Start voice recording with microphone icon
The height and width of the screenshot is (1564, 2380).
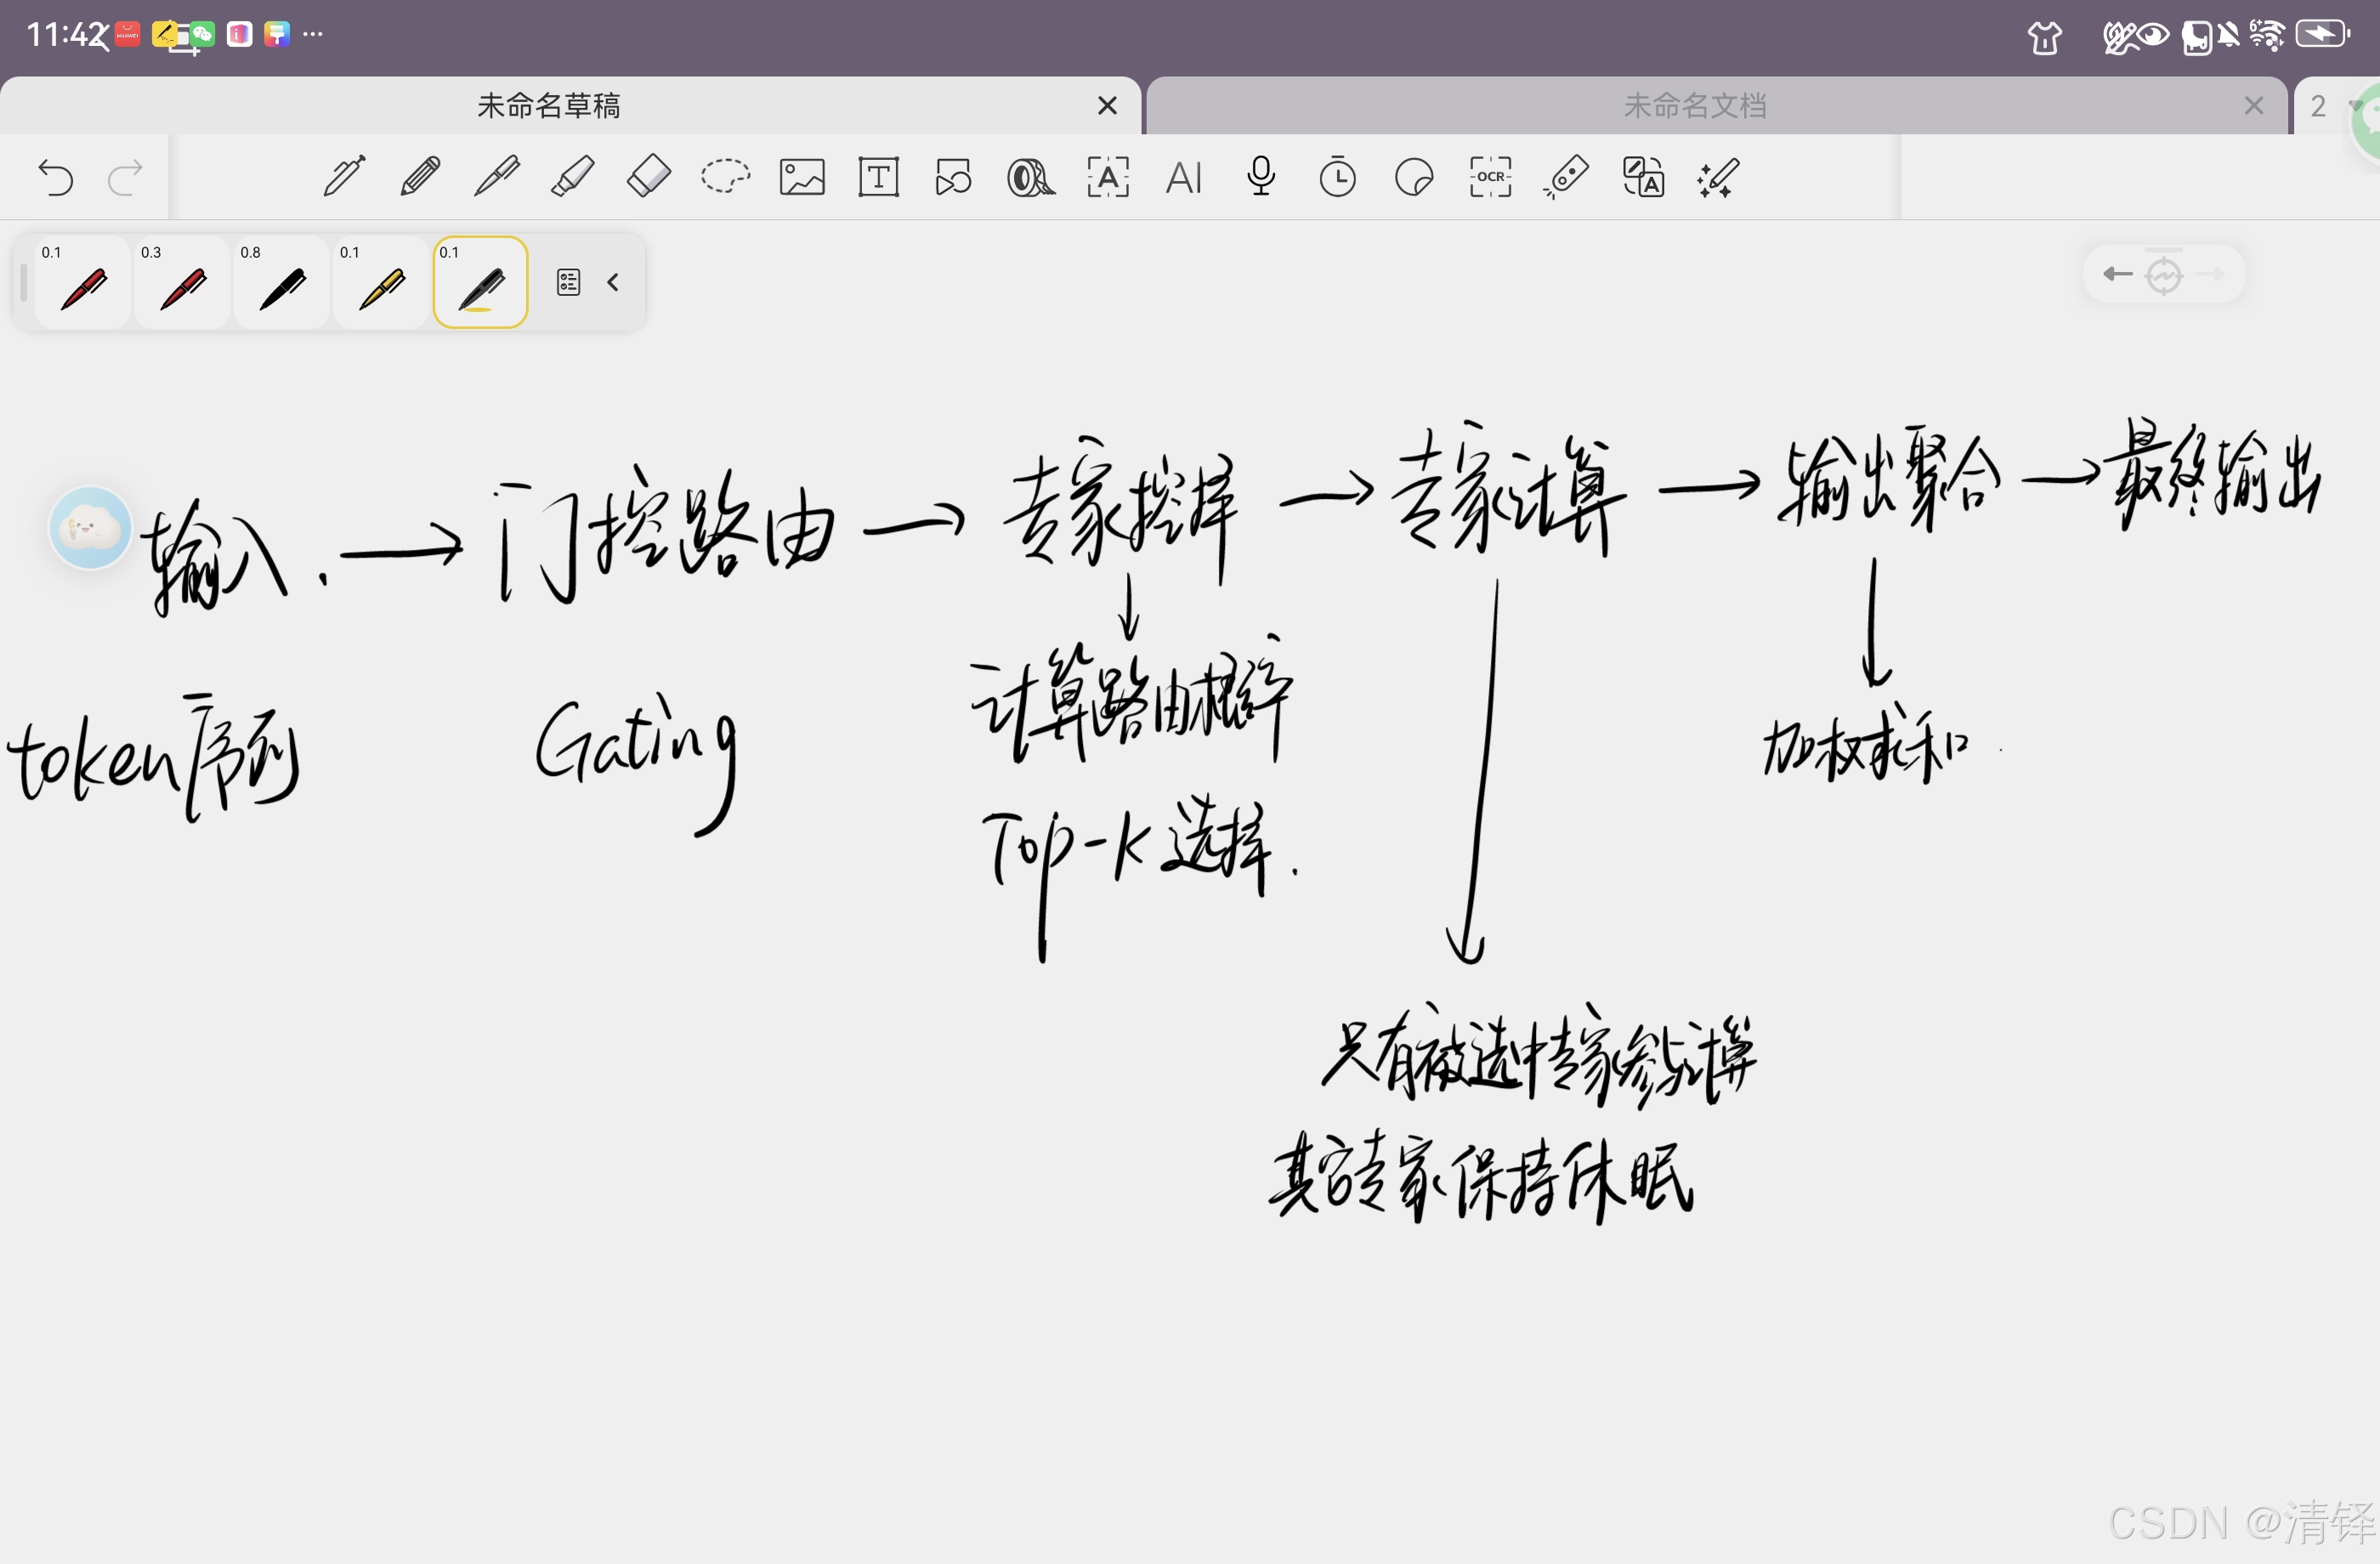1261,177
